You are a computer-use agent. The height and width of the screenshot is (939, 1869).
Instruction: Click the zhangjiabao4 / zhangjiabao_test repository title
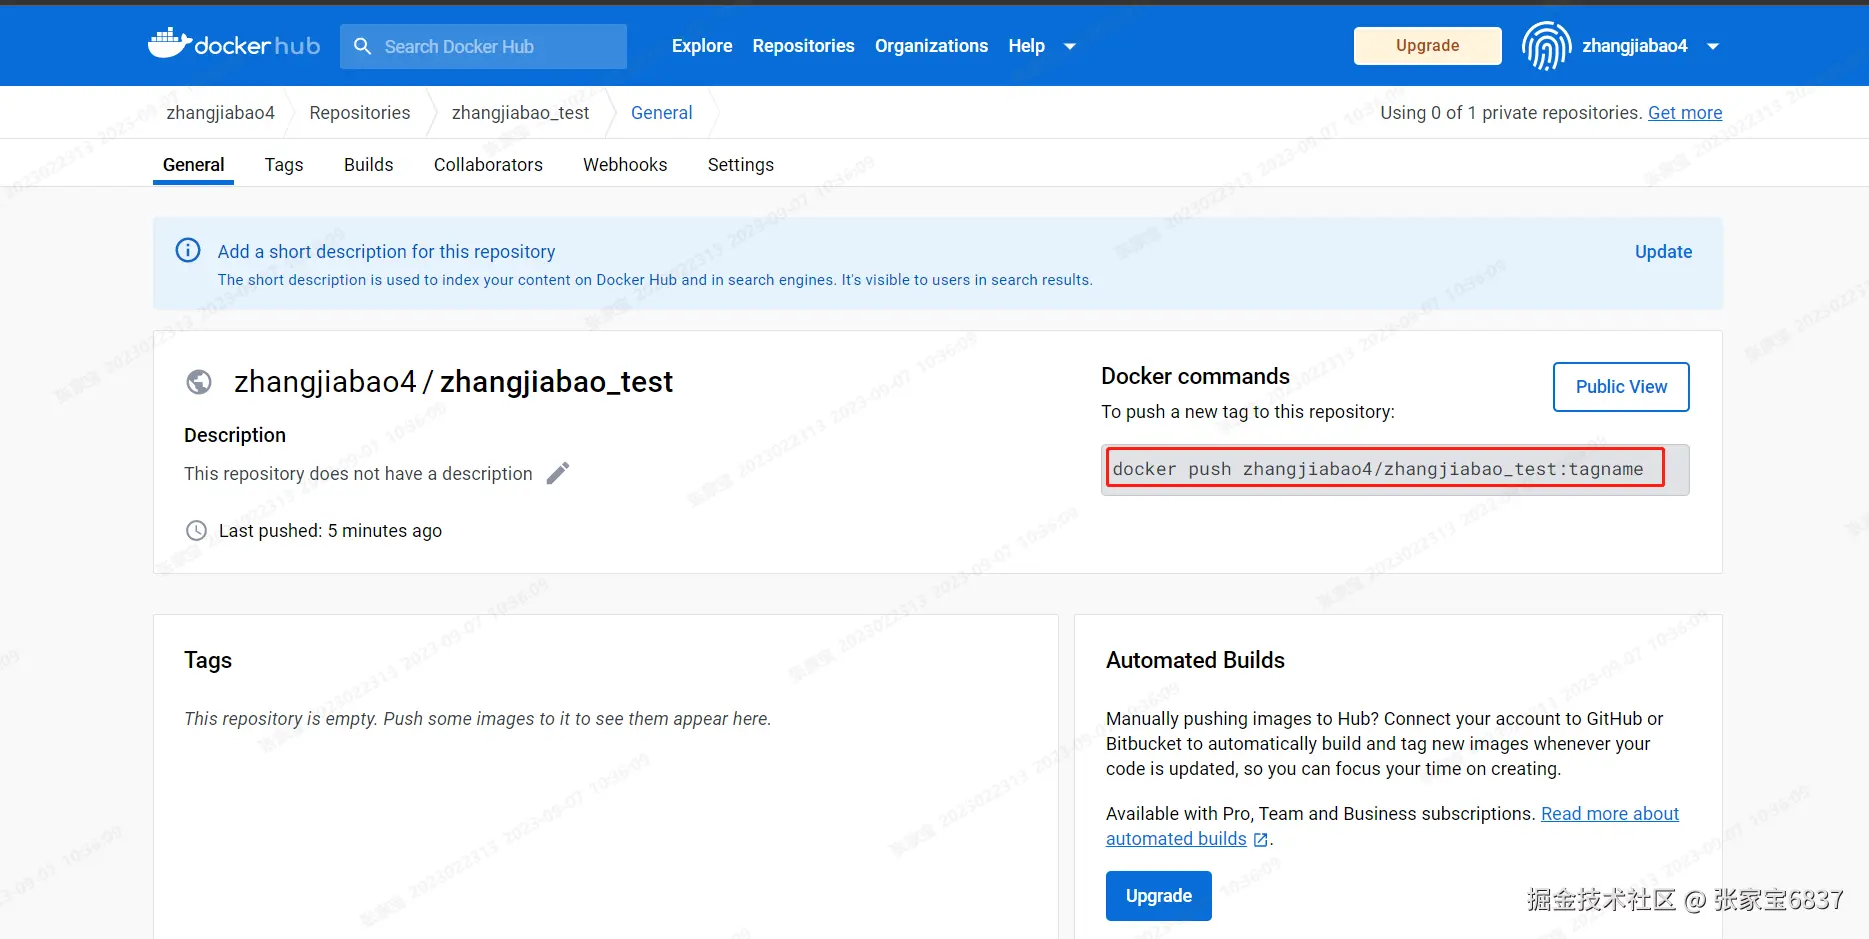click(453, 382)
